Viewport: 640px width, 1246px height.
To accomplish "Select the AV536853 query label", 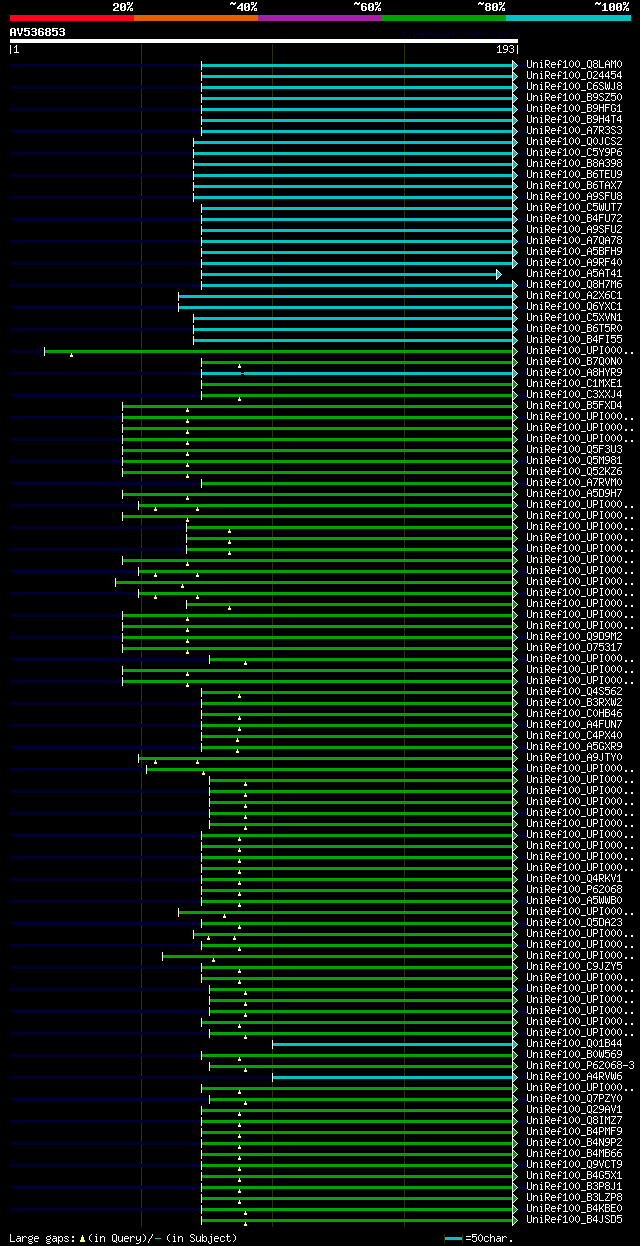I will click(x=38, y=32).
